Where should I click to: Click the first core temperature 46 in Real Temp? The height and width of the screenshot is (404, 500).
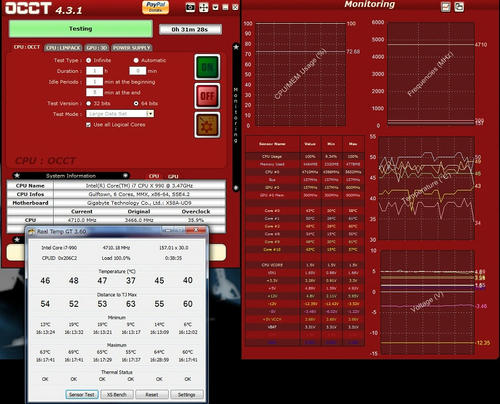click(45, 281)
